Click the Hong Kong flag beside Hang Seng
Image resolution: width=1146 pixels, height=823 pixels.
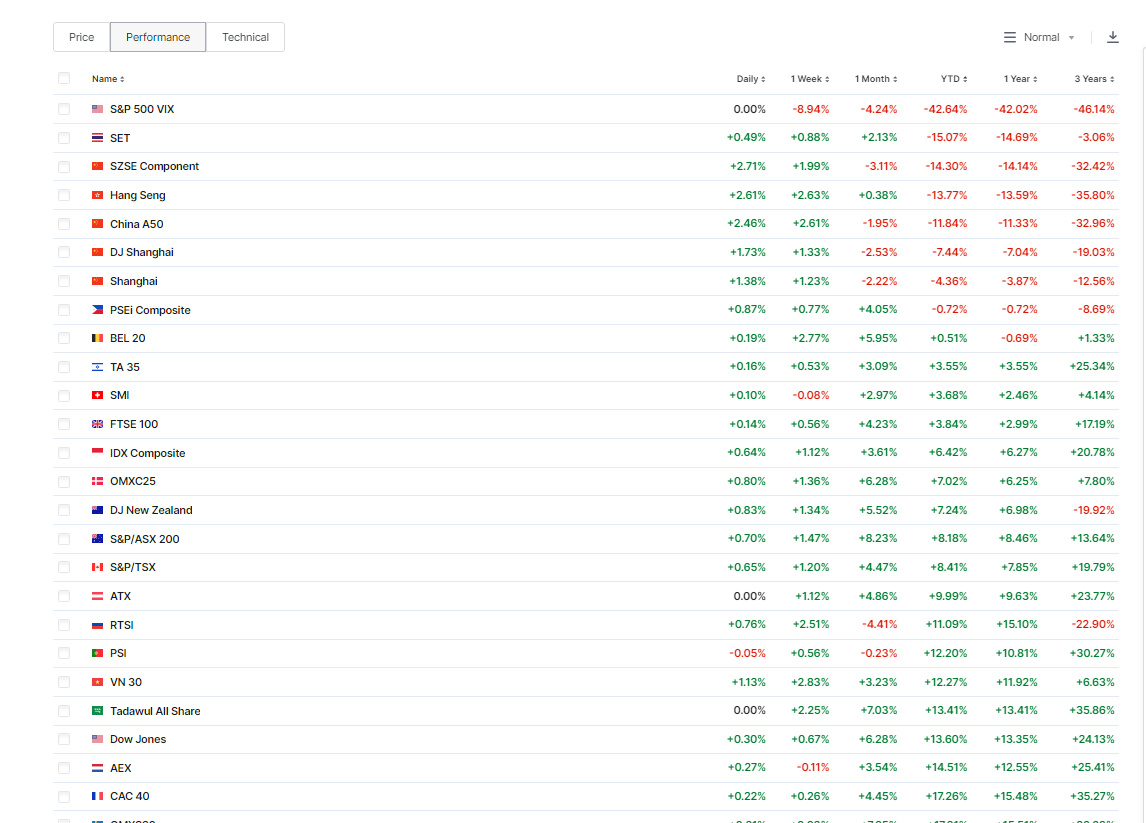[97, 195]
